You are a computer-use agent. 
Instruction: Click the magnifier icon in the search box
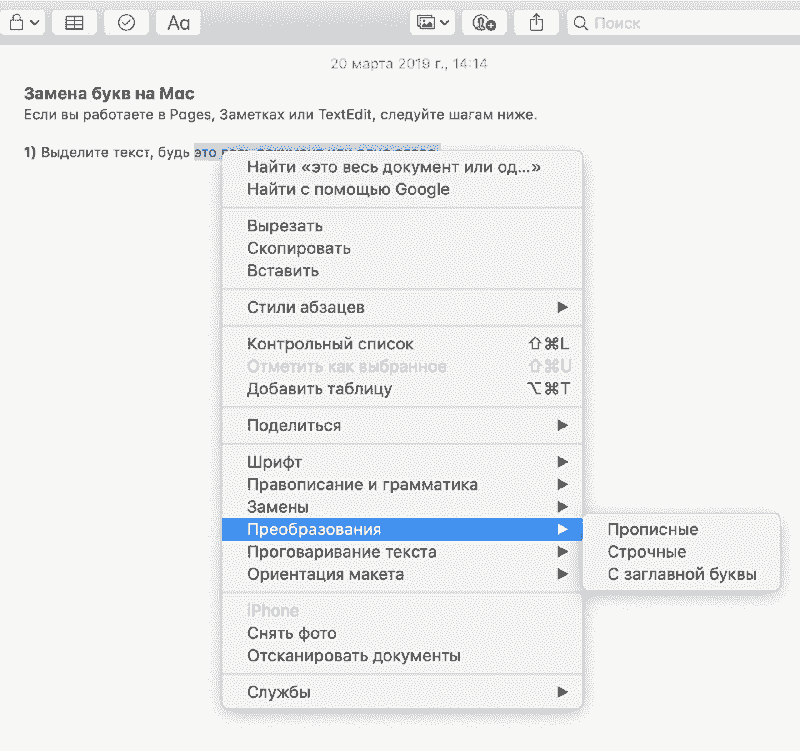(x=580, y=22)
